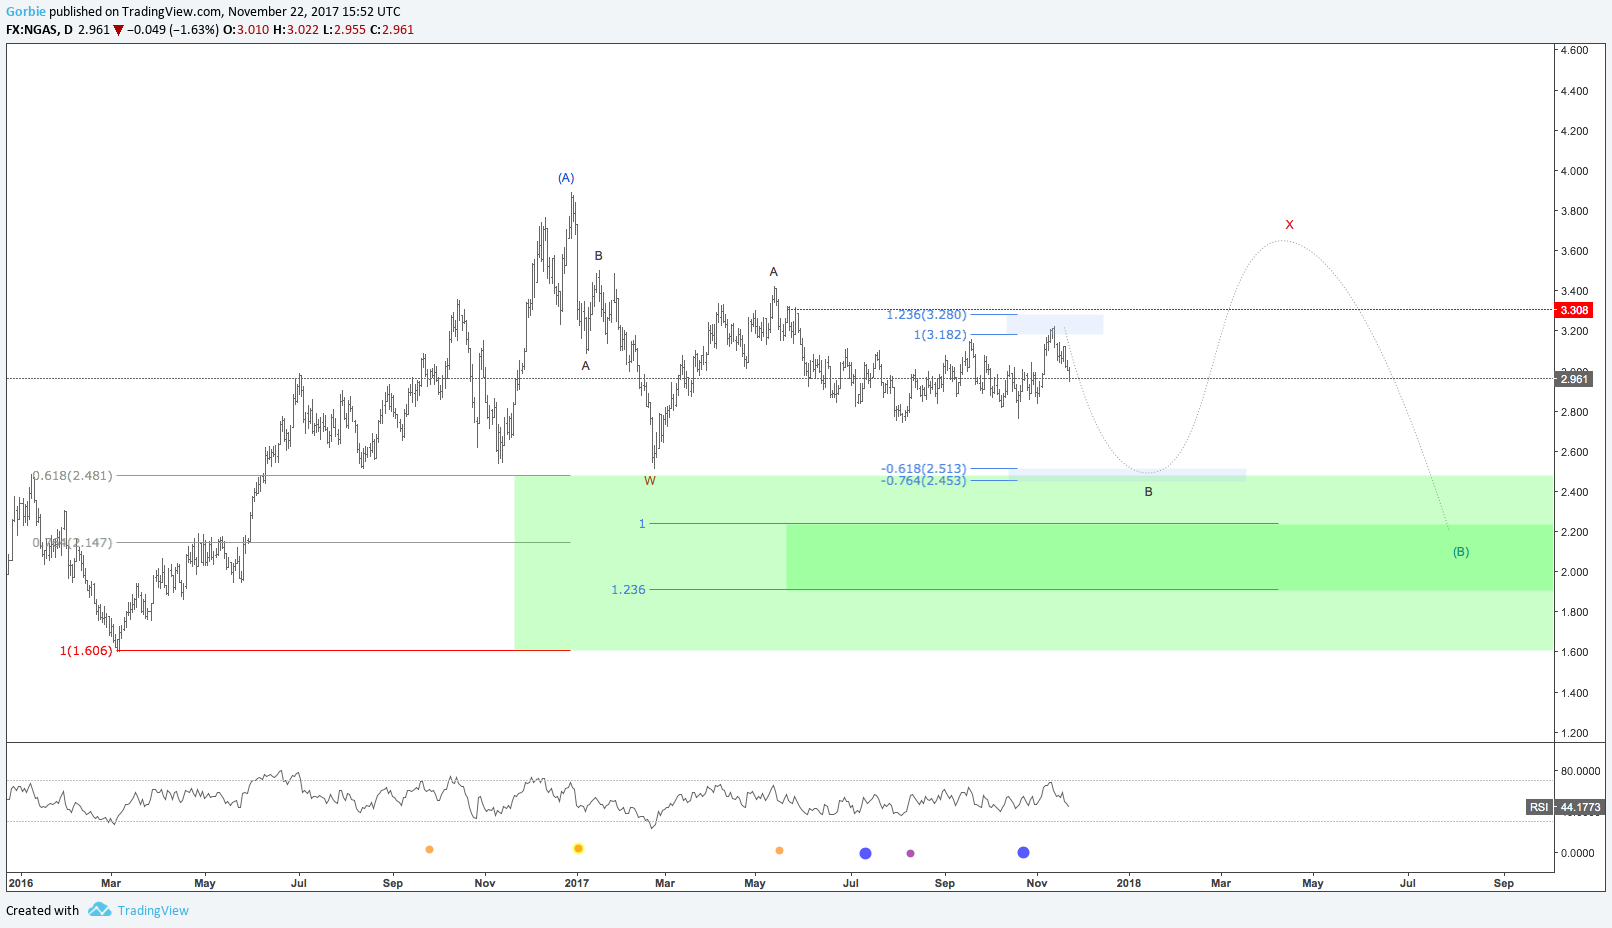
Task: Click the 2018 label on time axis
Action: pyautogui.click(x=1129, y=883)
